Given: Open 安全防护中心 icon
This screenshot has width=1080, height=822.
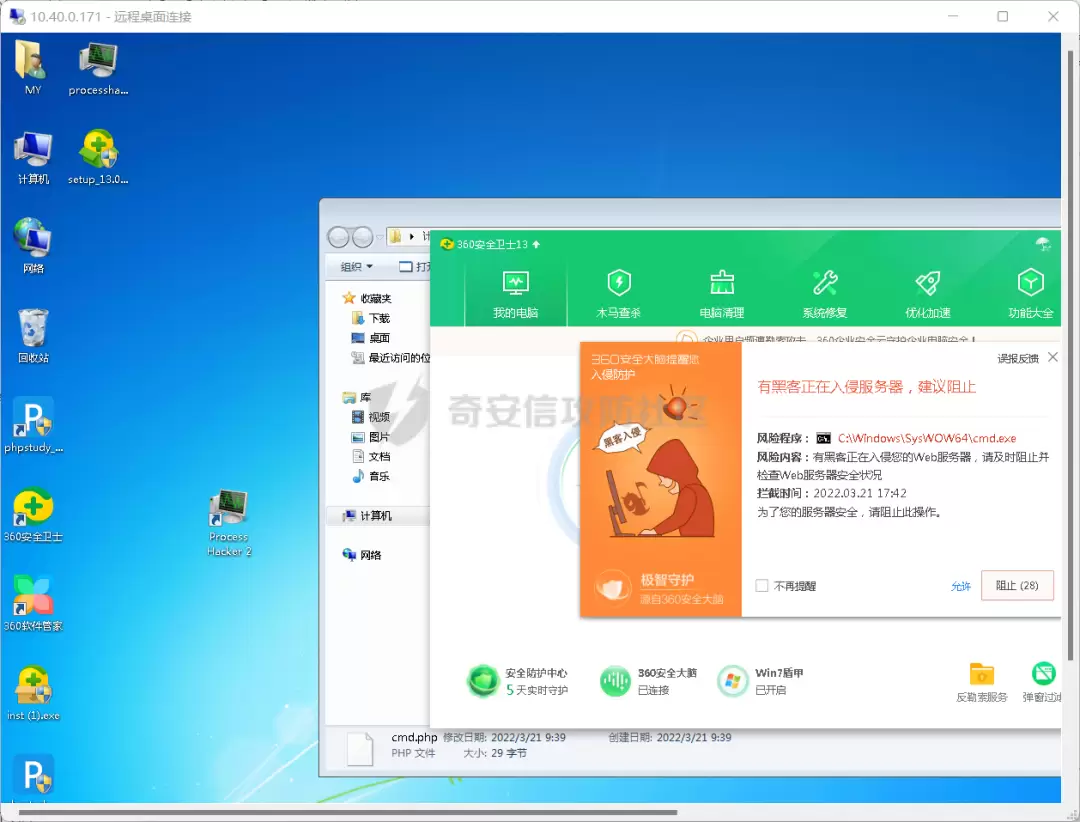Looking at the screenshot, I should 483,681.
